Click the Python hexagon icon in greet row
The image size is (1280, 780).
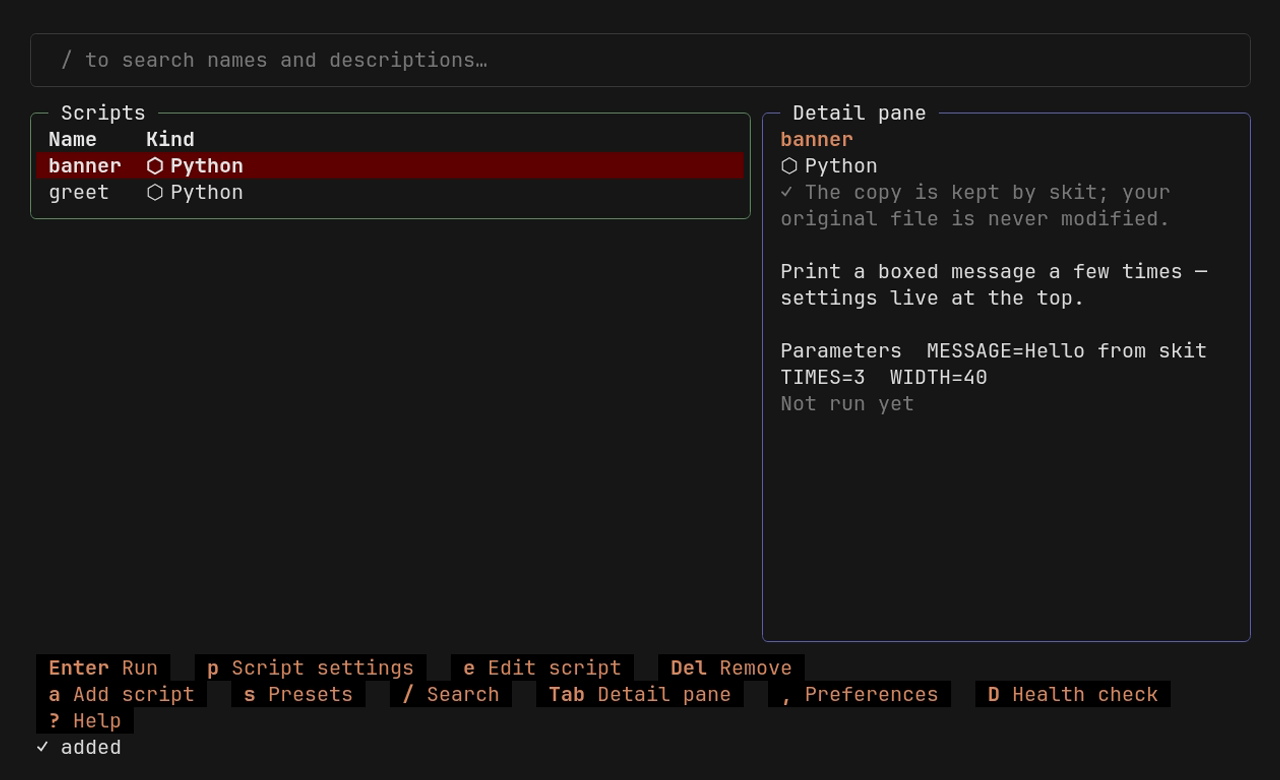pos(155,192)
